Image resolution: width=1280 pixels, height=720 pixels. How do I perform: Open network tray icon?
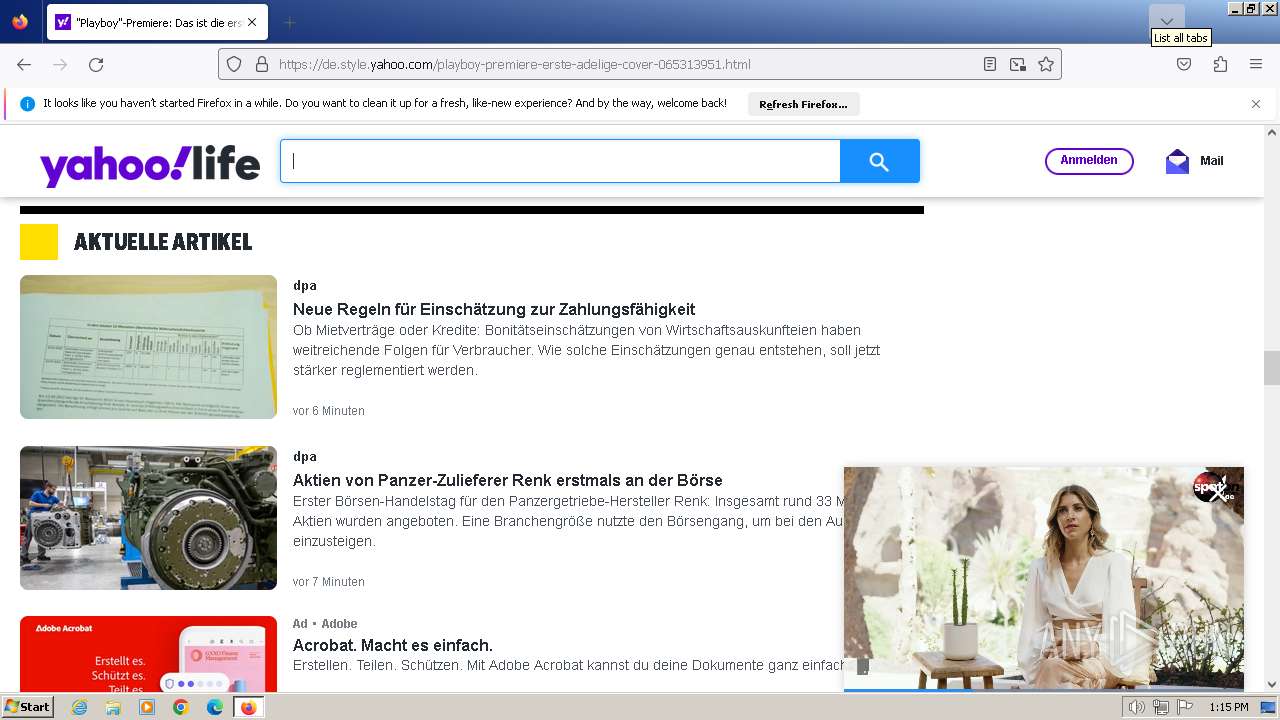coord(1160,707)
